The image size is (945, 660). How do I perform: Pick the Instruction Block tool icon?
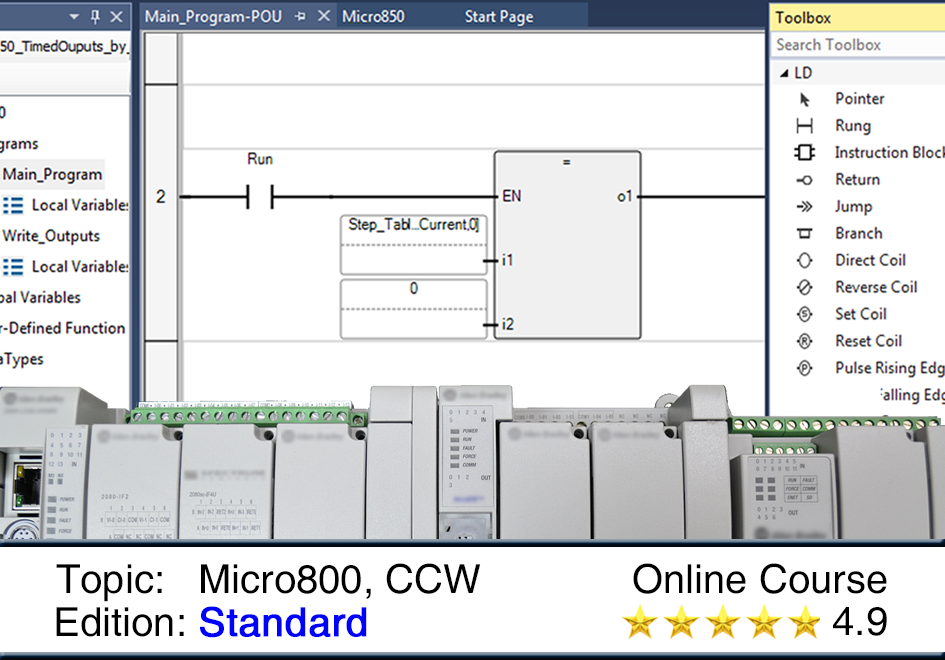(804, 153)
